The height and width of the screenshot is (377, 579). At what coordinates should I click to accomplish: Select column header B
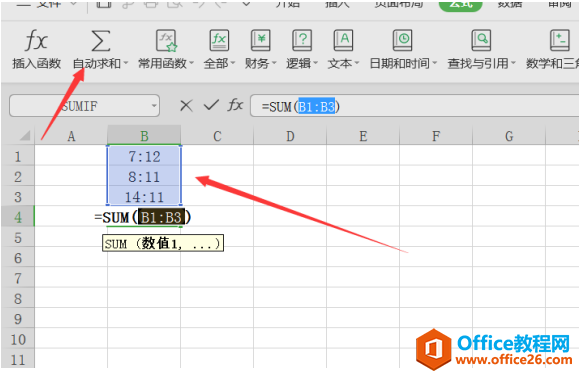click(144, 136)
